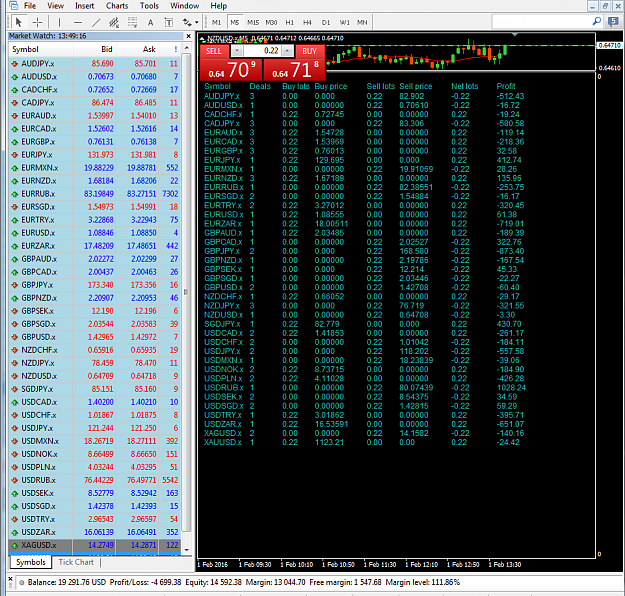The width and height of the screenshot is (625, 596).
Task: Pick the Vertical Line drawing tool
Action: coord(59,22)
